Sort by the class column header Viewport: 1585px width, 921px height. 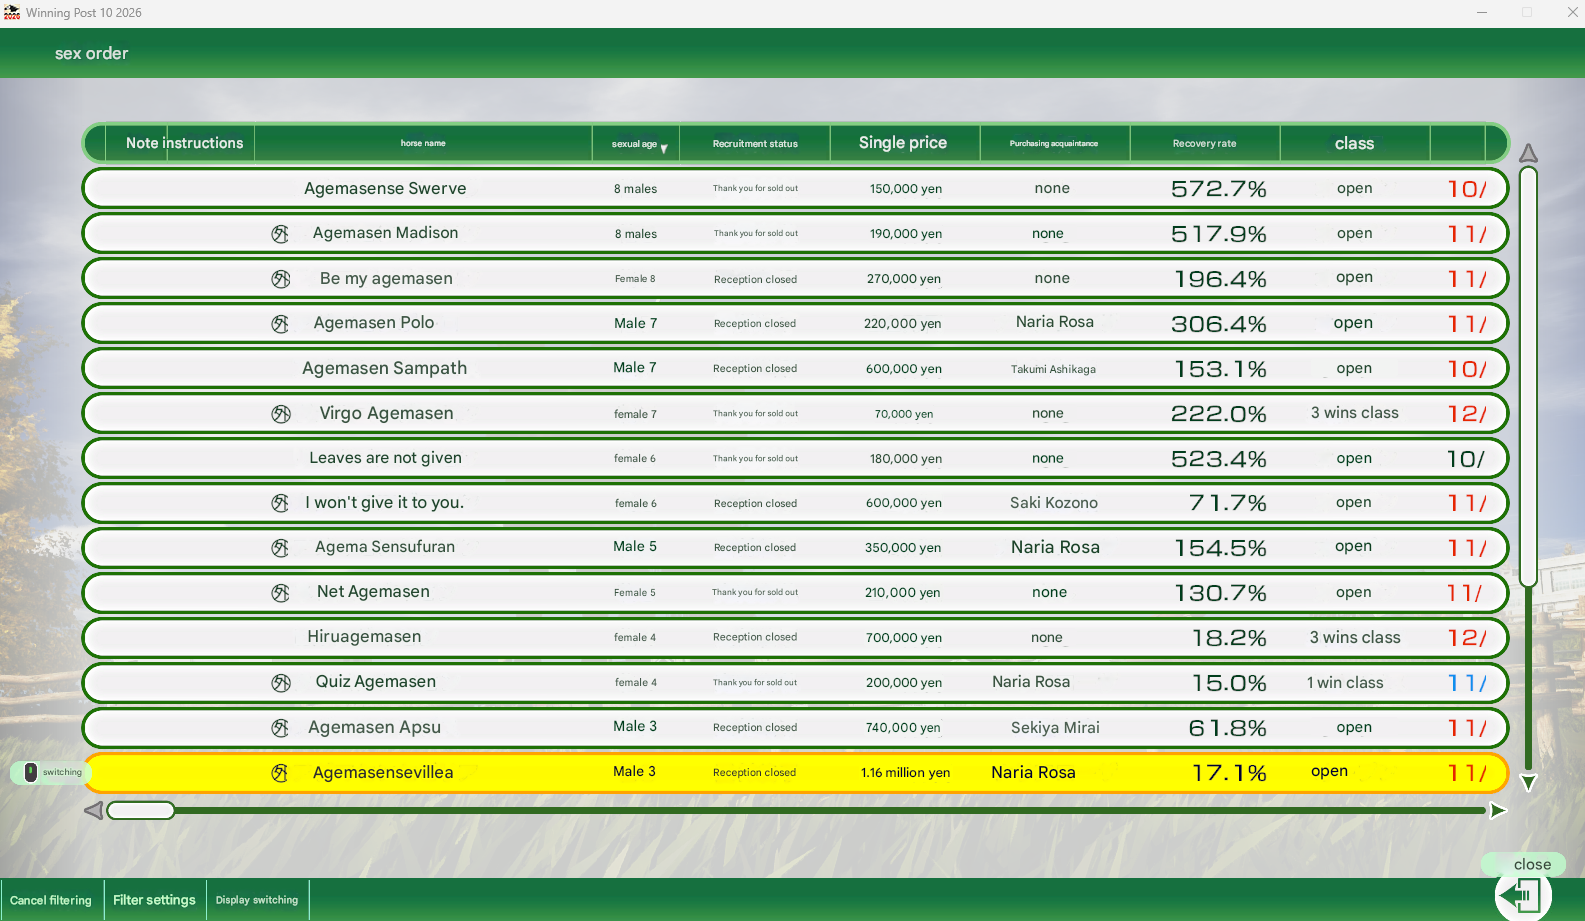[1355, 144]
